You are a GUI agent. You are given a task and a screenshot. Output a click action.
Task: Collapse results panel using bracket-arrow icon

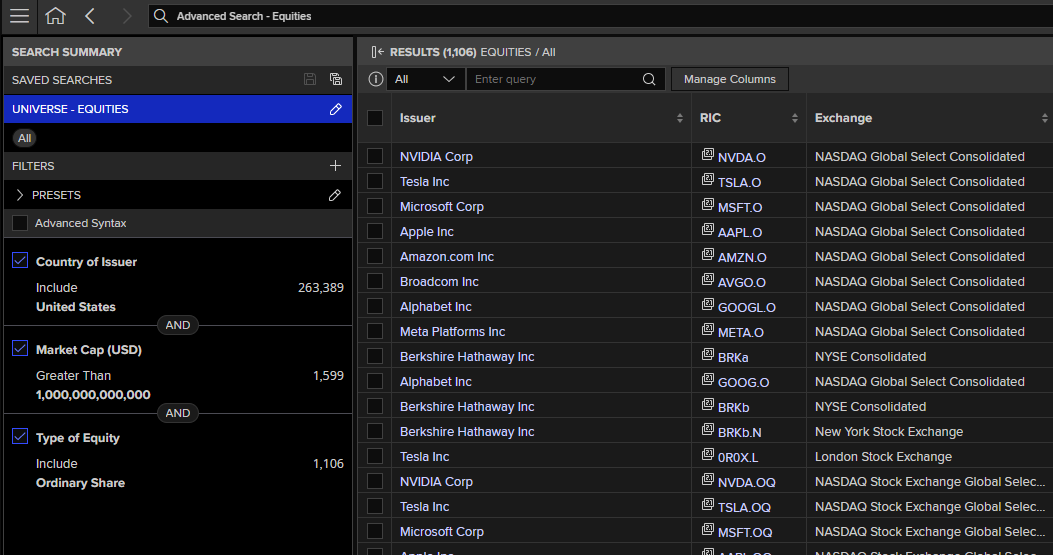[377, 52]
